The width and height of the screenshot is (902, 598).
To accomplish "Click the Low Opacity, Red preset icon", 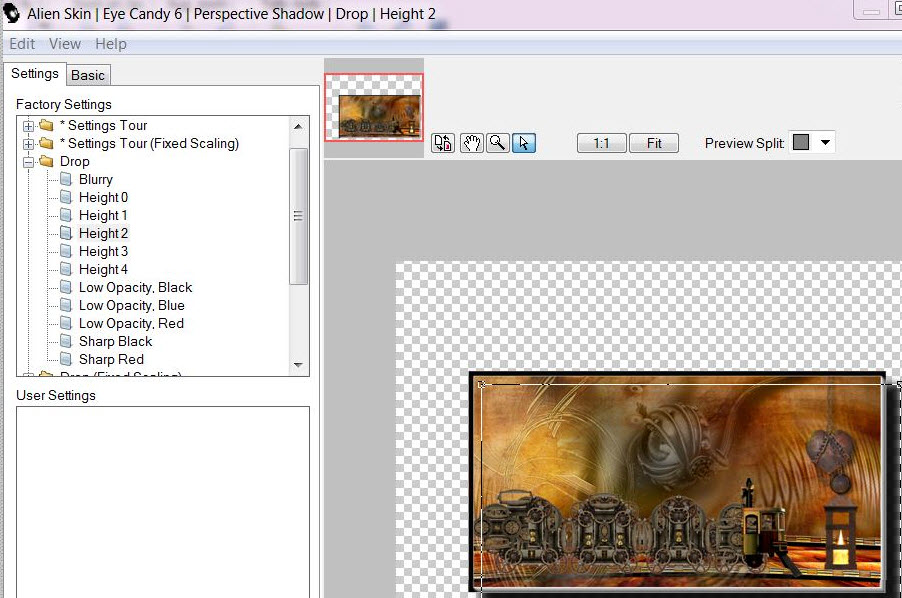I will pyautogui.click(x=66, y=323).
